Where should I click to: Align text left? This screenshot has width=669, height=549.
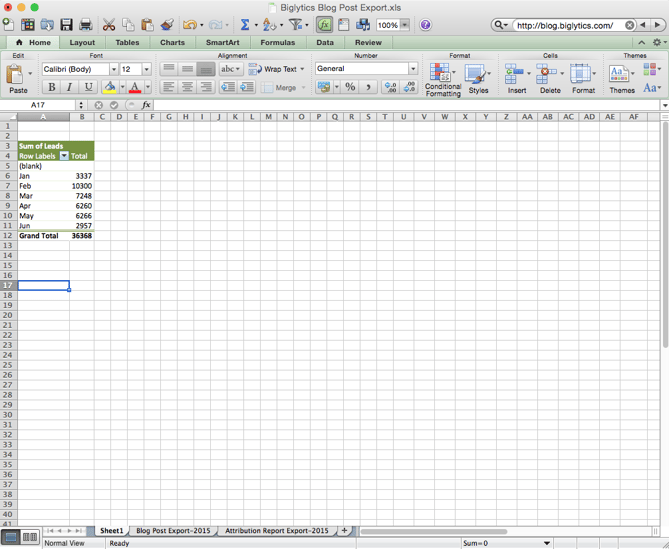(x=169, y=87)
